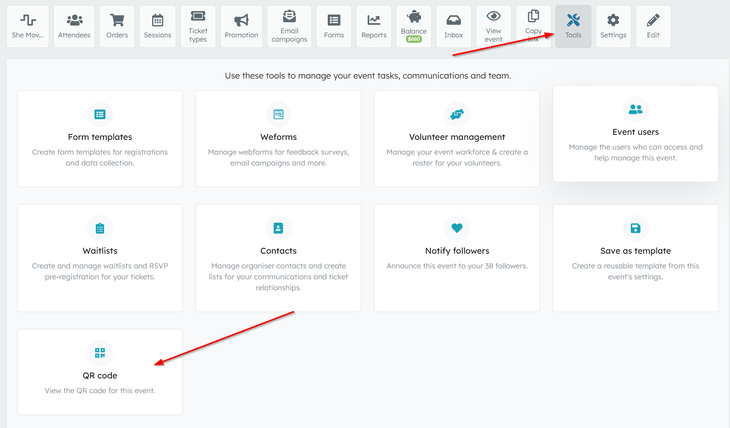Open the Promotion megaphone

pyautogui.click(x=241, y=26)
